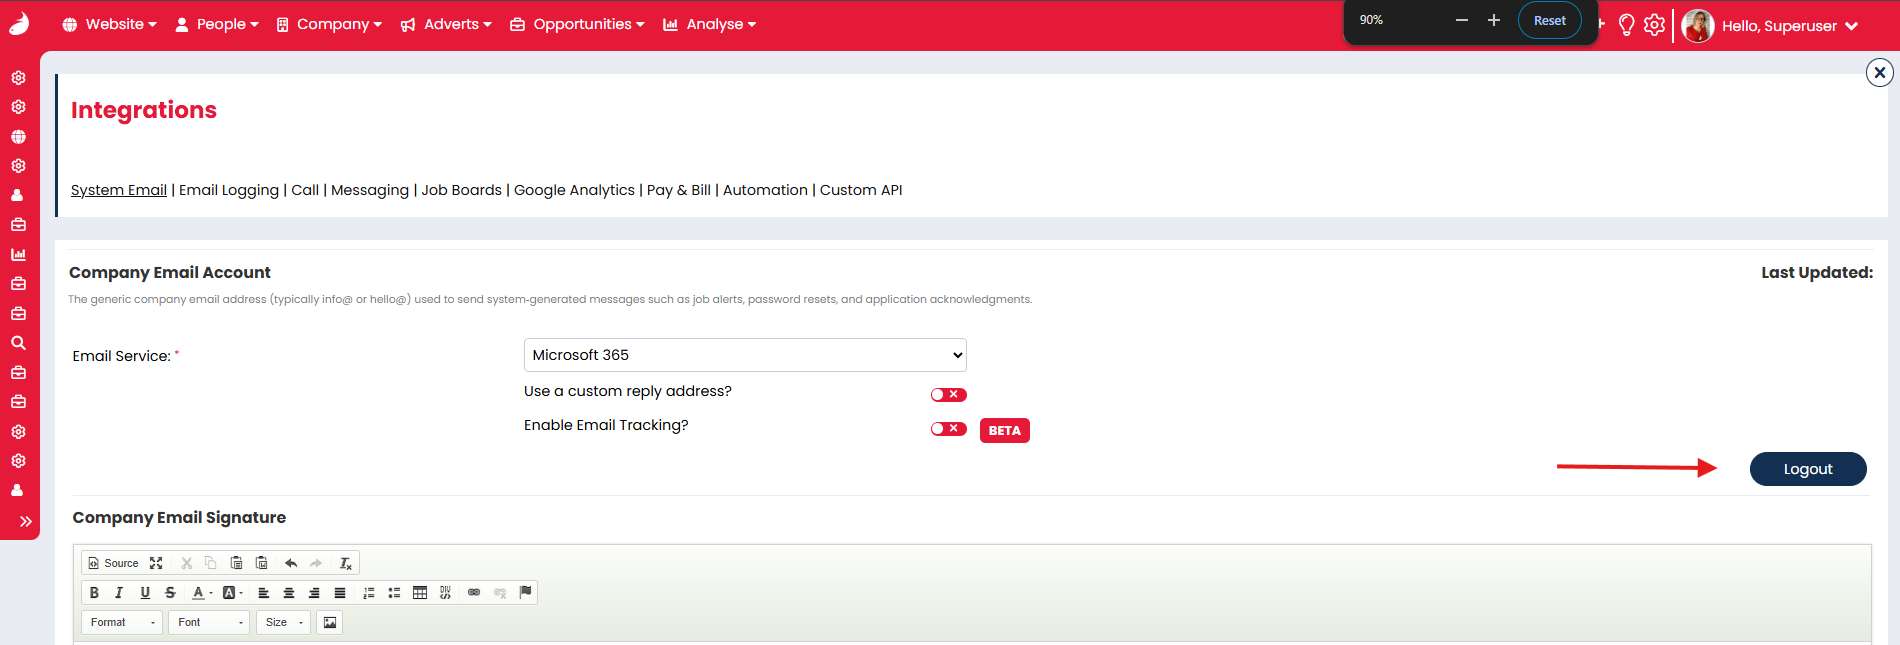Screen dimensions: 1900x645
Task: Switch to the Pay & Bill tab
Action: (679, 190)
